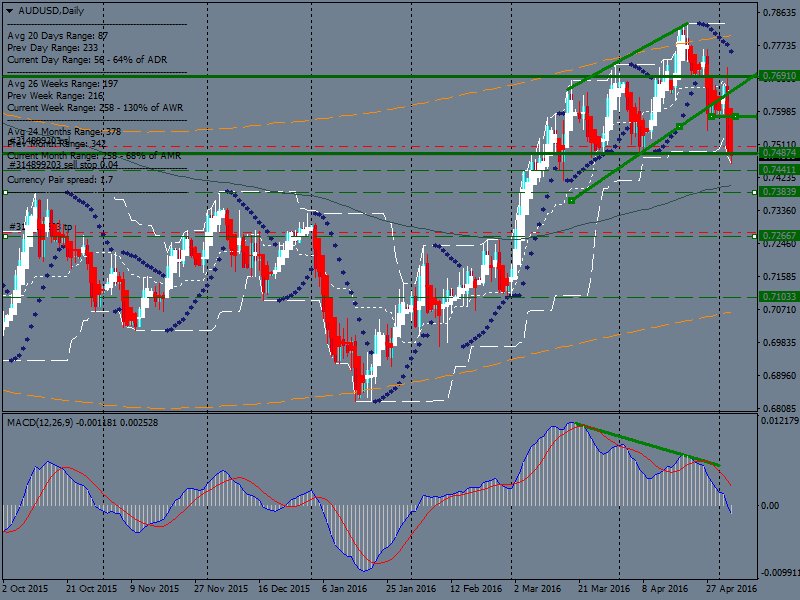800x600 pixels.
Task: Click the 0.73360 price axis value
Action: [x=779, y=210]
